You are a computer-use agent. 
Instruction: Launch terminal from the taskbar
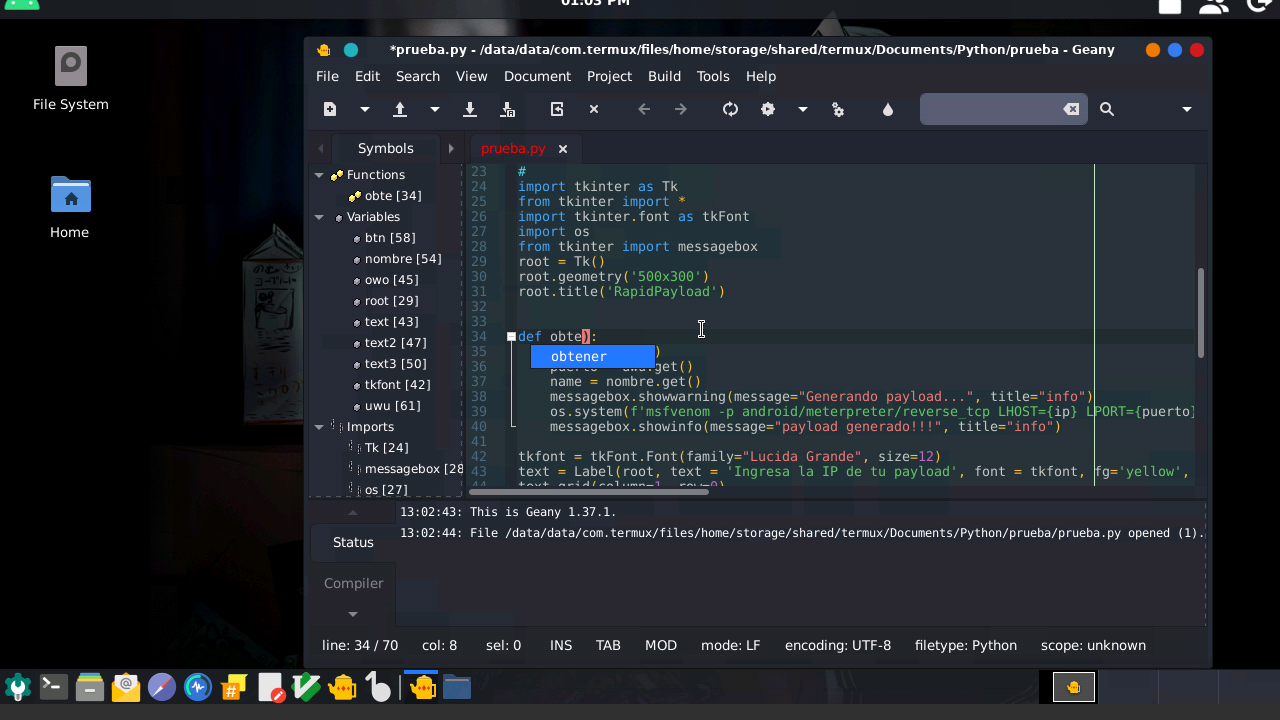click(x=54, y=687)
